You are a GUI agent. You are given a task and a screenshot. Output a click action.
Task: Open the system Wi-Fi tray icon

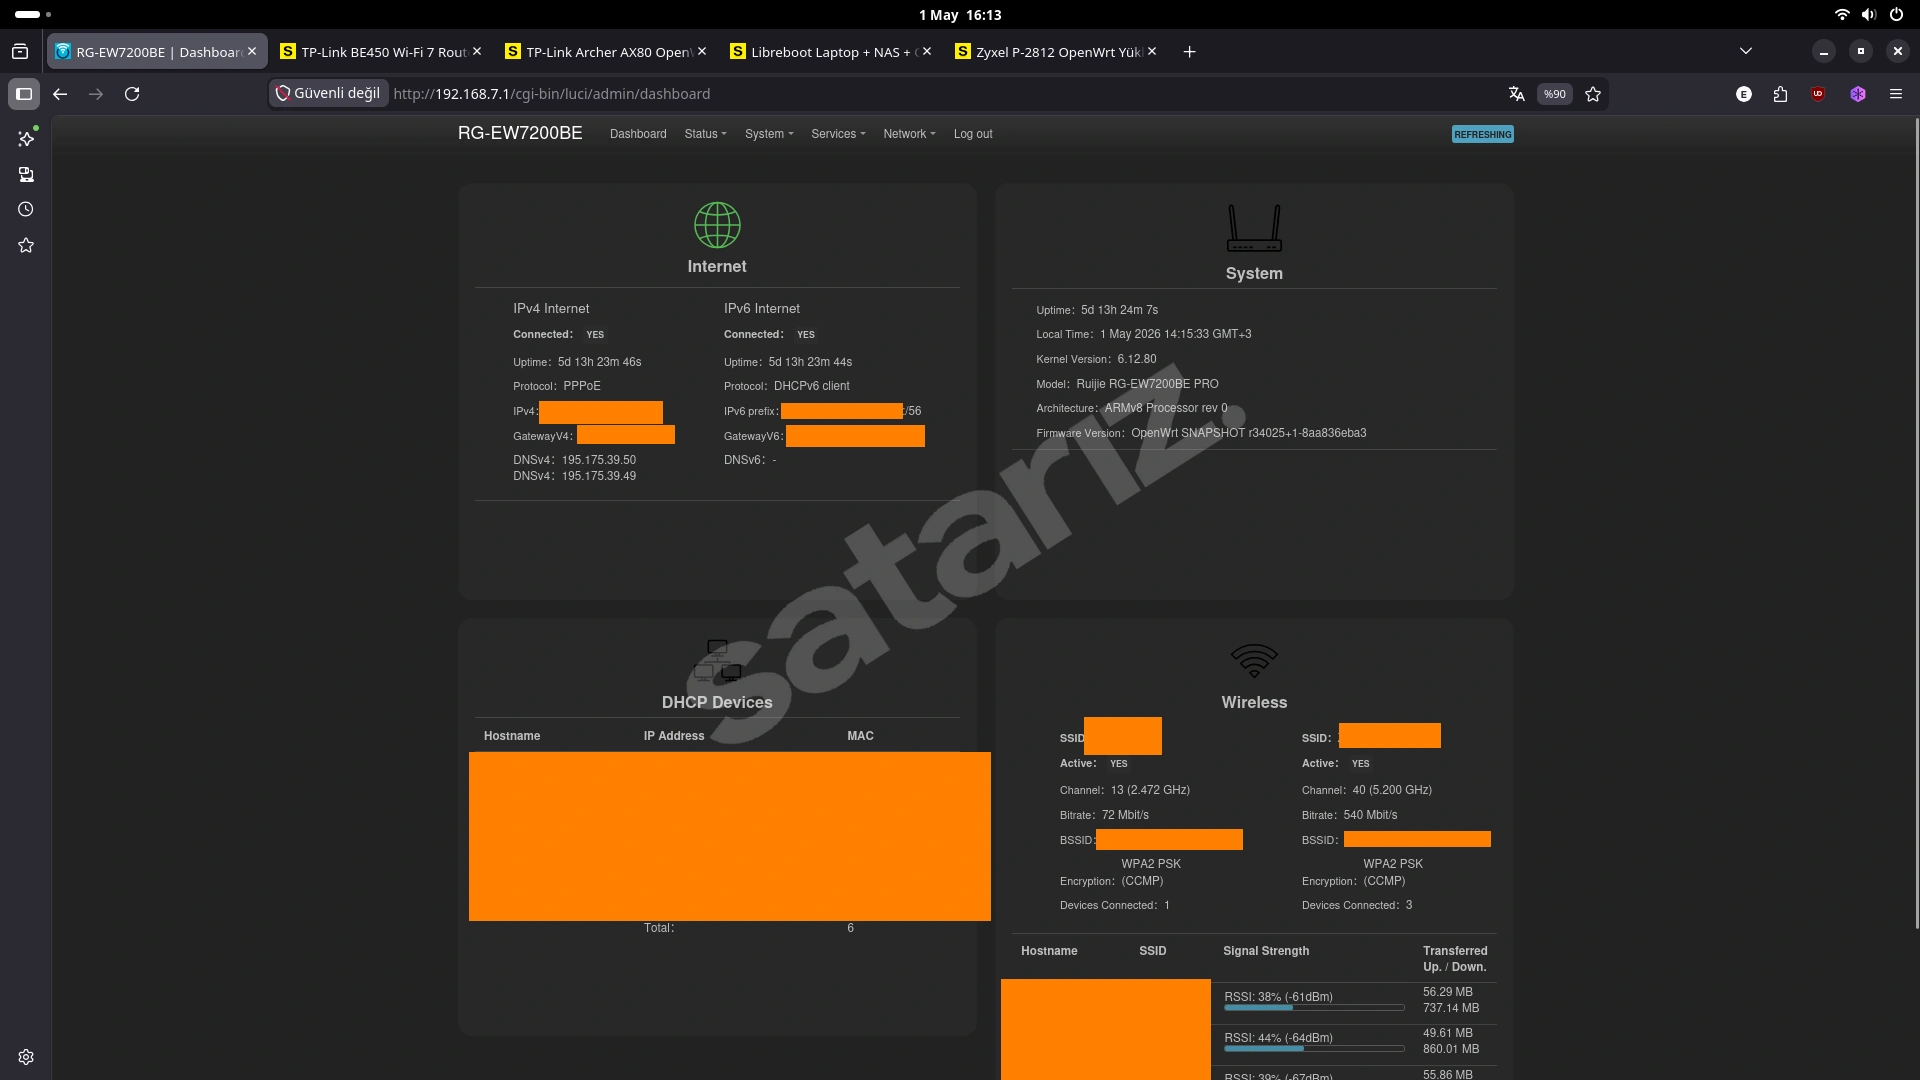point(1842,15)
